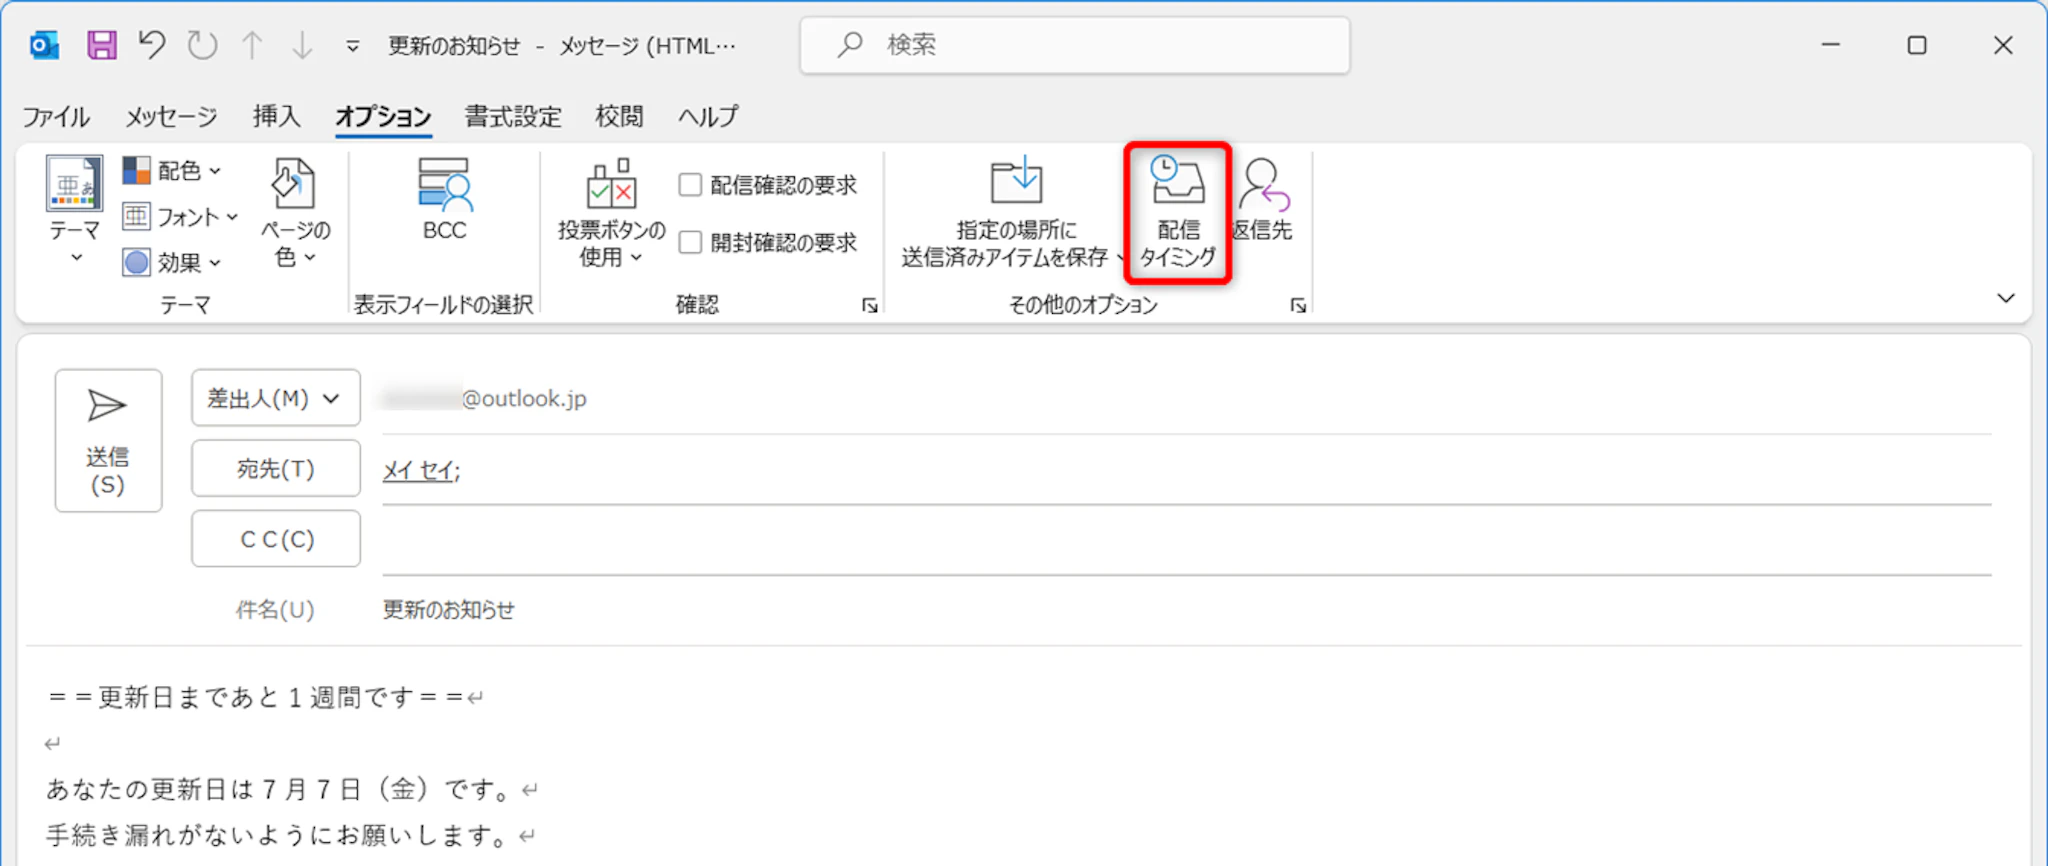Click the 検索 search box
The width and height of the screenshot is (2048, 866).
(x=1075, y=45)
